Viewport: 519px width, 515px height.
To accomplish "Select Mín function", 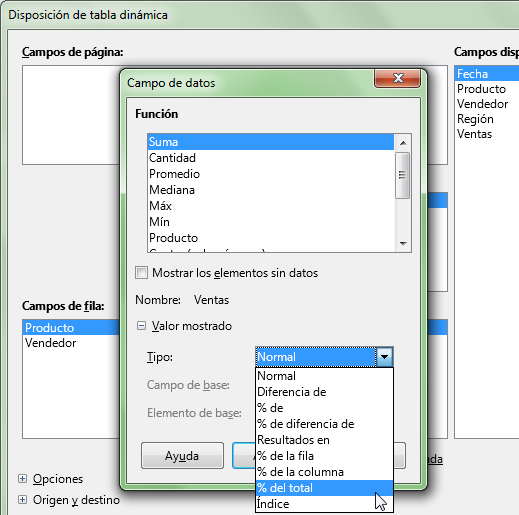I will (x=271, y=222).
